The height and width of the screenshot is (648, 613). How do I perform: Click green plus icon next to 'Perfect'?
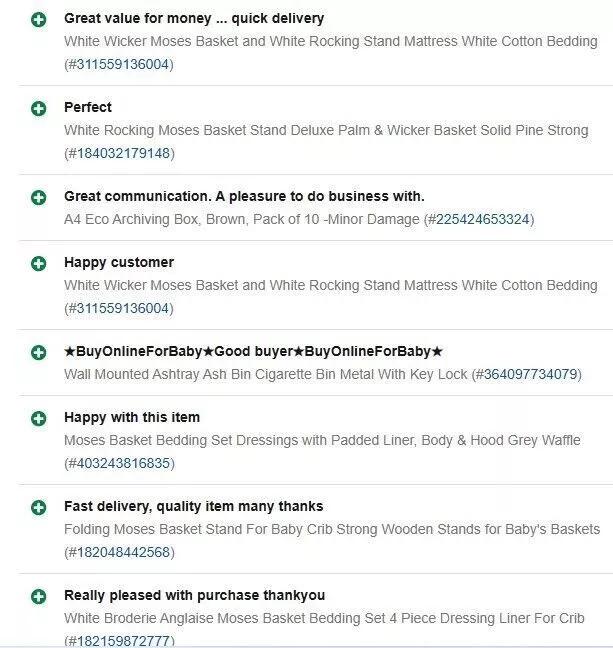pos(39,109)
